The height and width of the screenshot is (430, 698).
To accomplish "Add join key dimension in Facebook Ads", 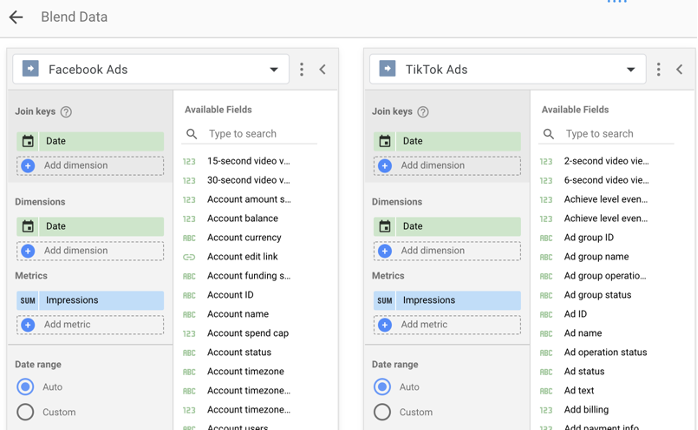I will [90, 166].
